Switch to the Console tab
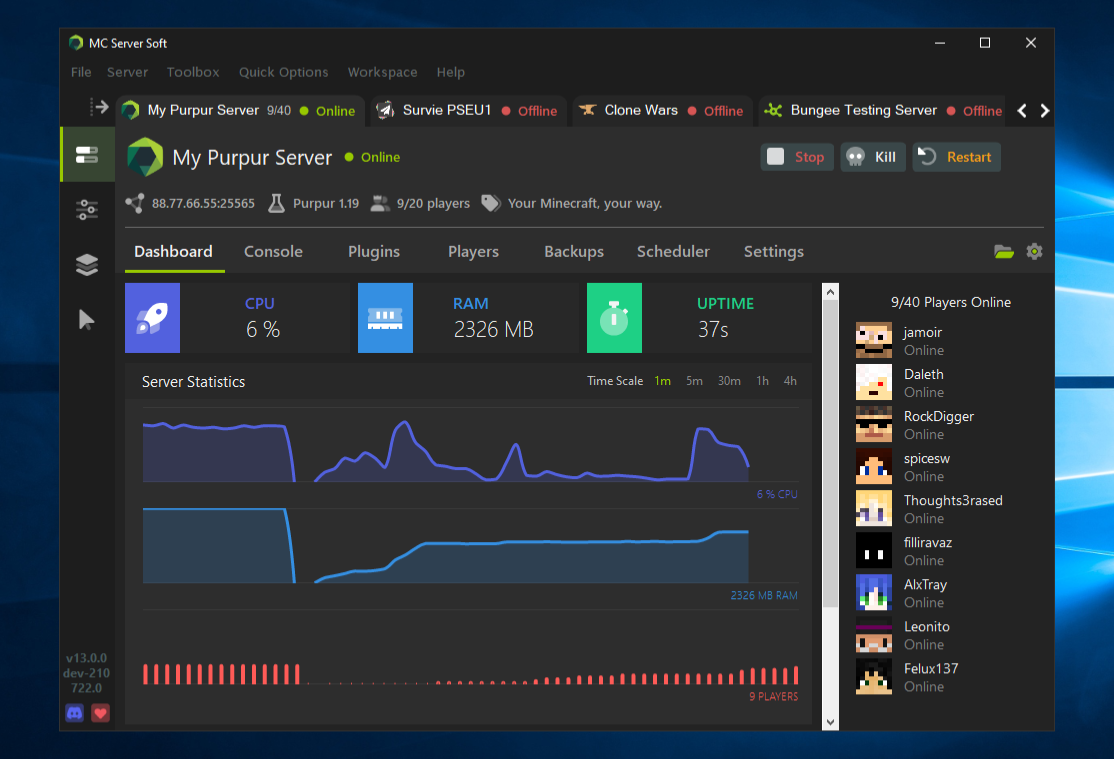The height and width of the screenshot is (759, 1114). pos(273,251)
